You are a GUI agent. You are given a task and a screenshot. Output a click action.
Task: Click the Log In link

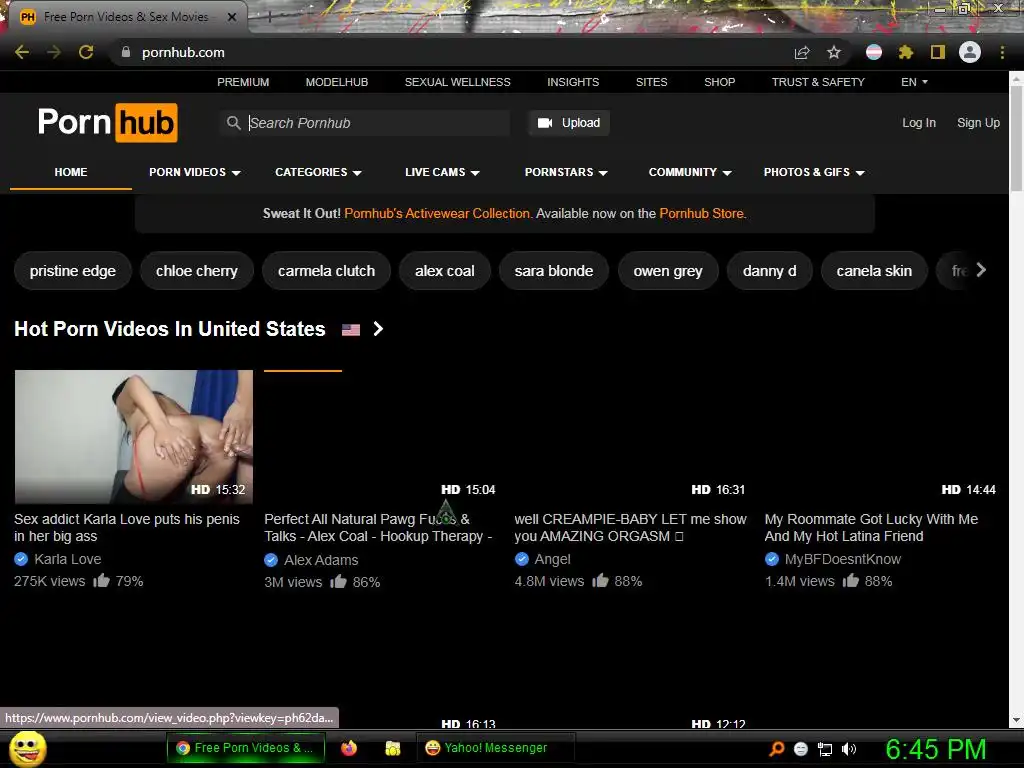[x=919, y=123]
